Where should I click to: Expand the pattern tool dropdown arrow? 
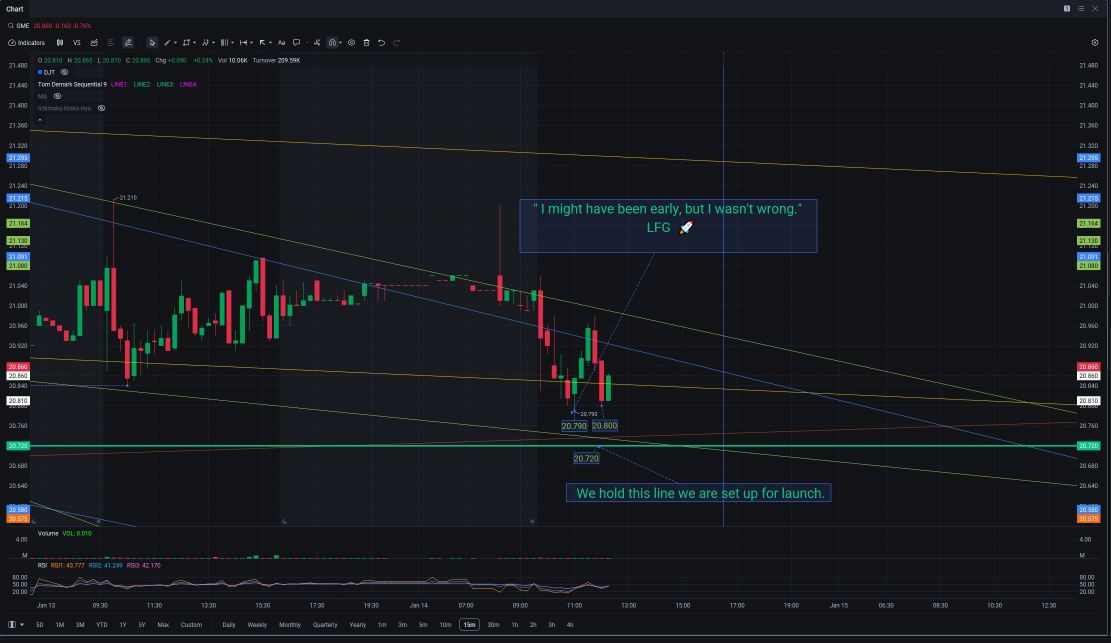point(213,43)
